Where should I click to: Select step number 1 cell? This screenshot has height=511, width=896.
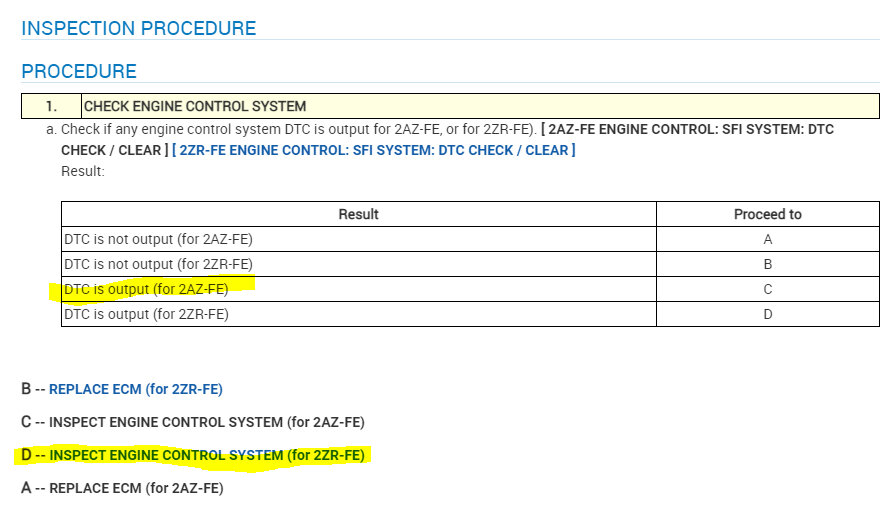(x=51, y=106)
